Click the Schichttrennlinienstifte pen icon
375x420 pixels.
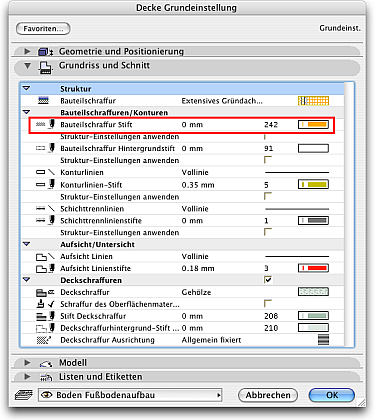click(x=45, y=221)
